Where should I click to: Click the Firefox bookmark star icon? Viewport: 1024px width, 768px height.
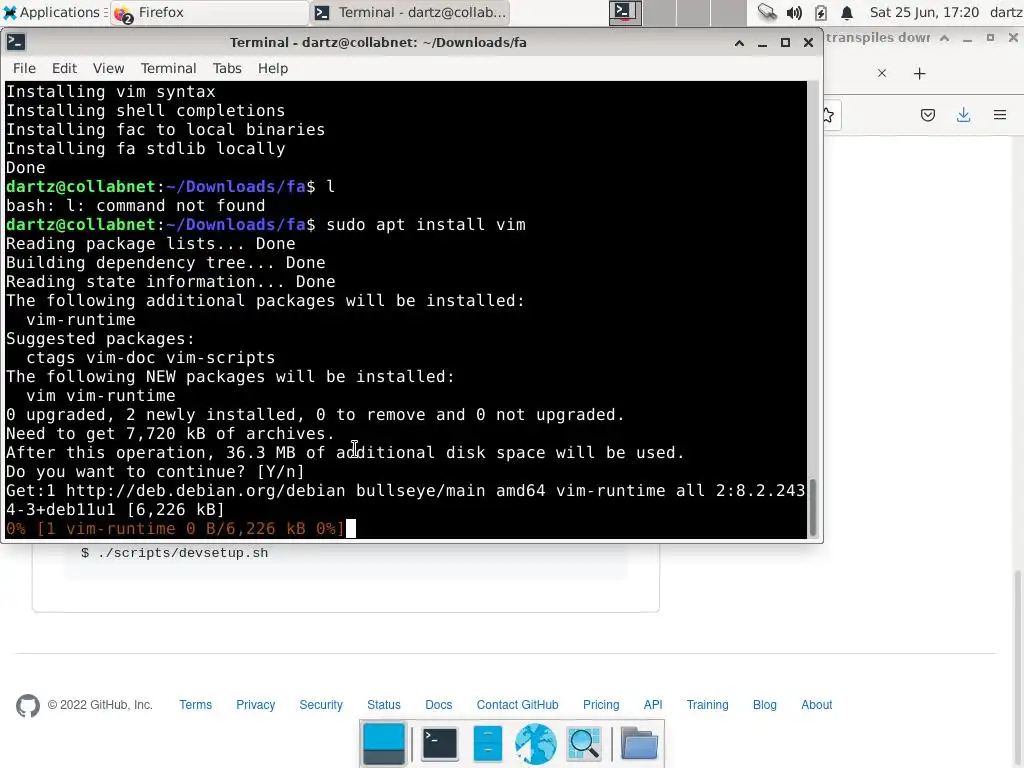pyautogui.click(x=828, y=116)
